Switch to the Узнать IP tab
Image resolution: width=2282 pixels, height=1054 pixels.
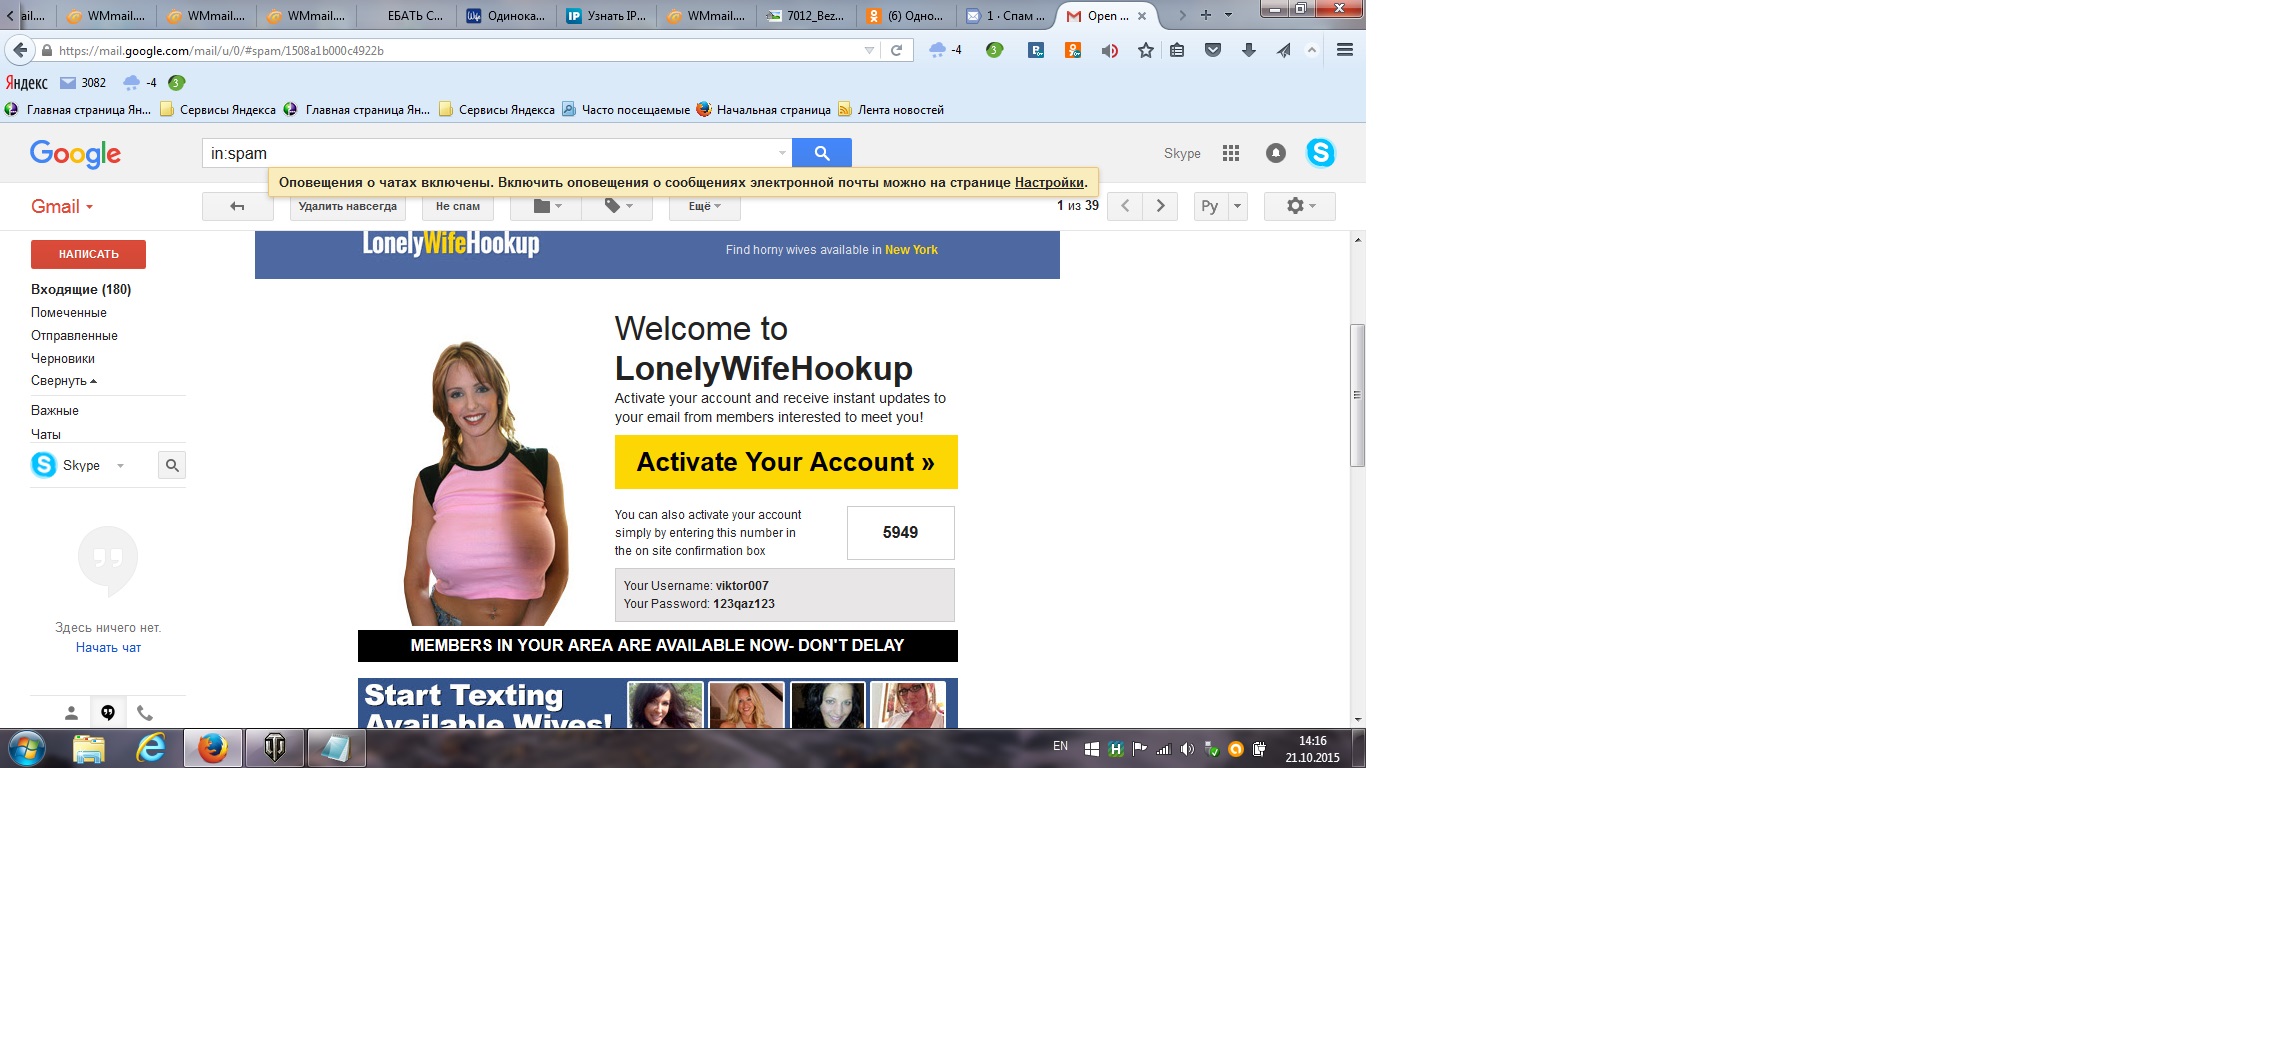[x=607, y=16]
